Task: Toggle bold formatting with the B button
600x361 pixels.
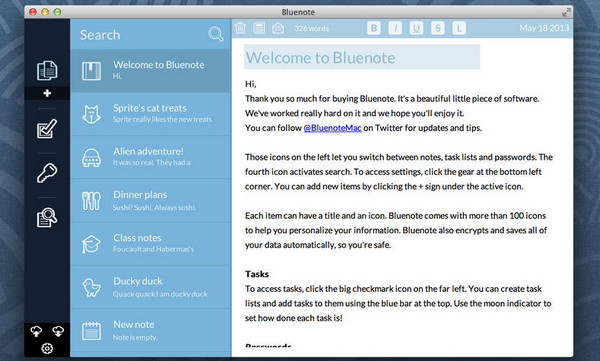Action: 374,28
